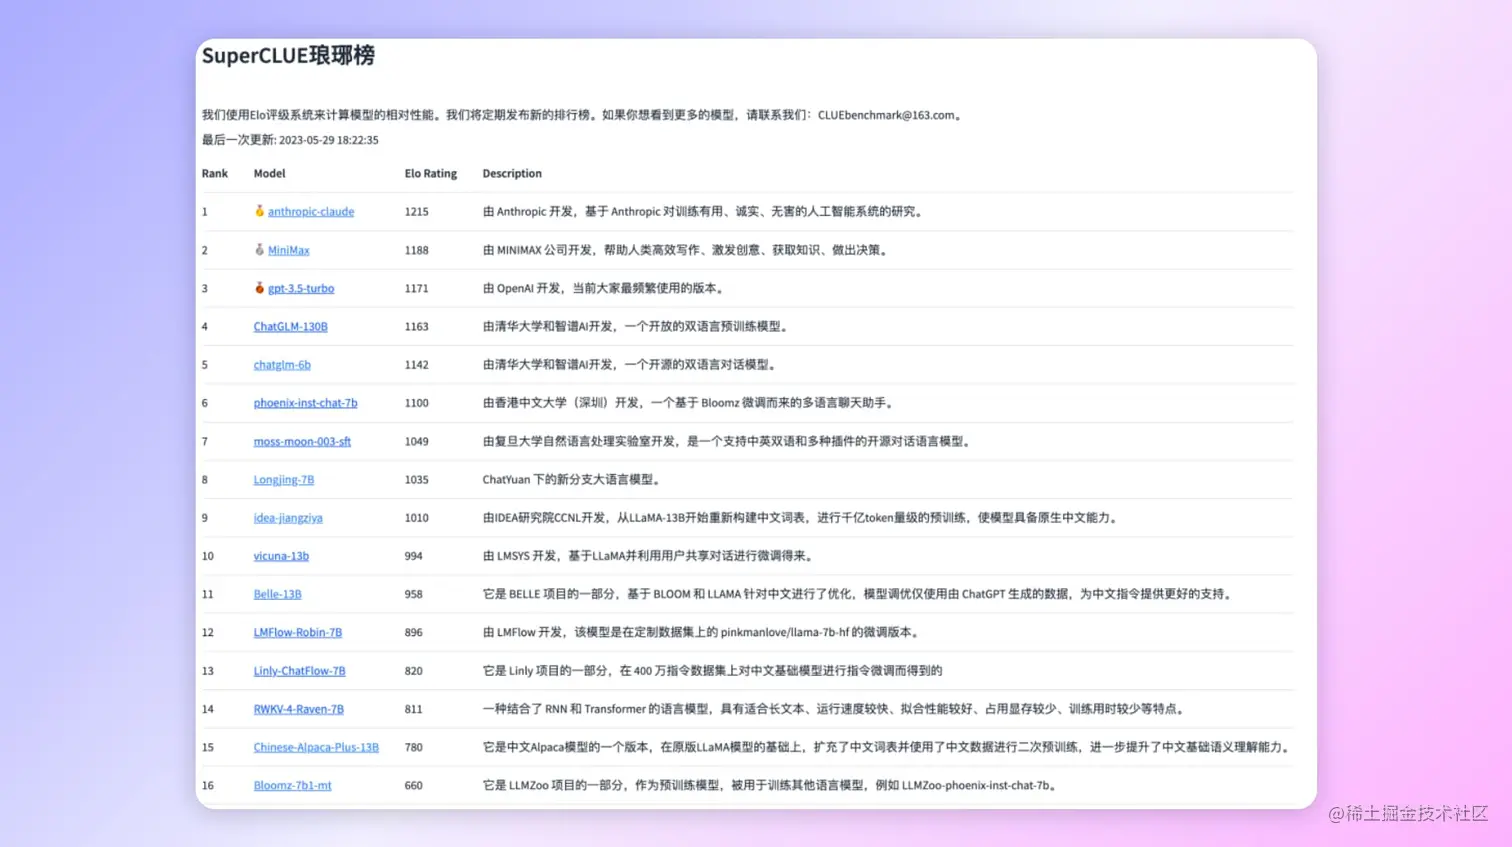This screenshot has height=847, width=1512.
Task: Open the Chinese-Alpaca-Plus-13B model link
Action: pyautogui.click(x=316, y=747)
